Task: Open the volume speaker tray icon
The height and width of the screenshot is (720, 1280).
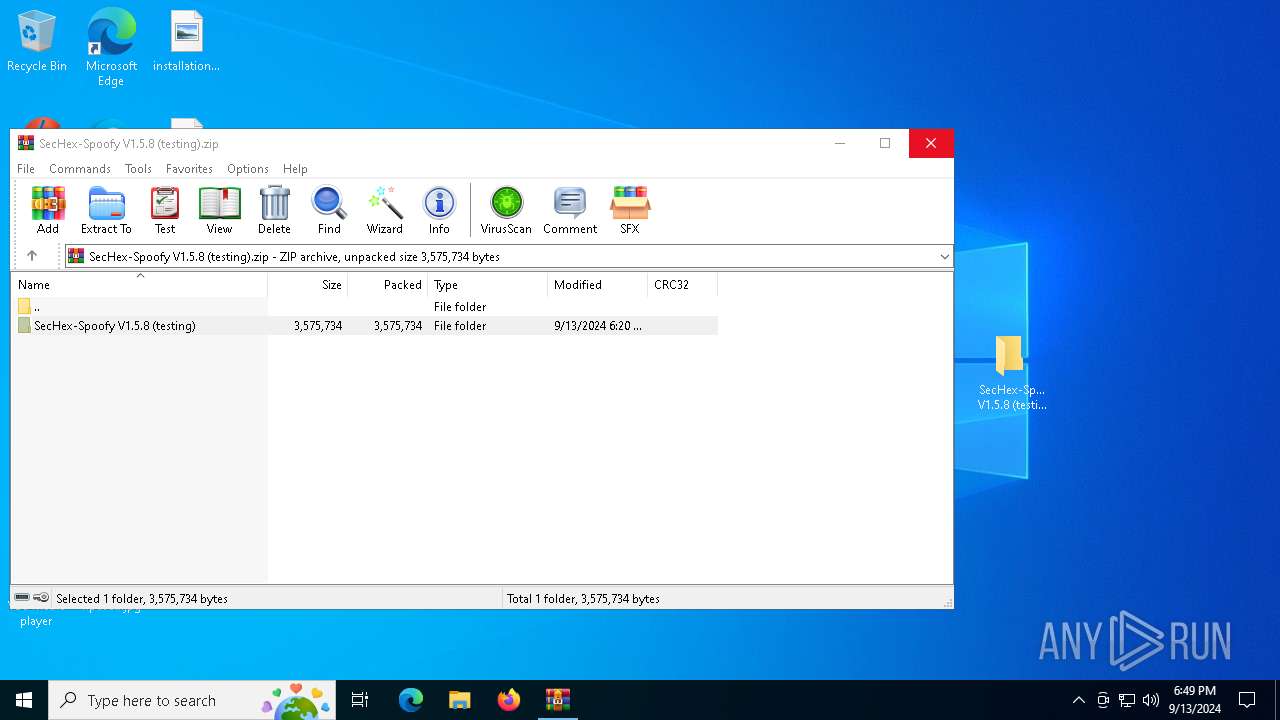Action: click(x=1151, y=700)
